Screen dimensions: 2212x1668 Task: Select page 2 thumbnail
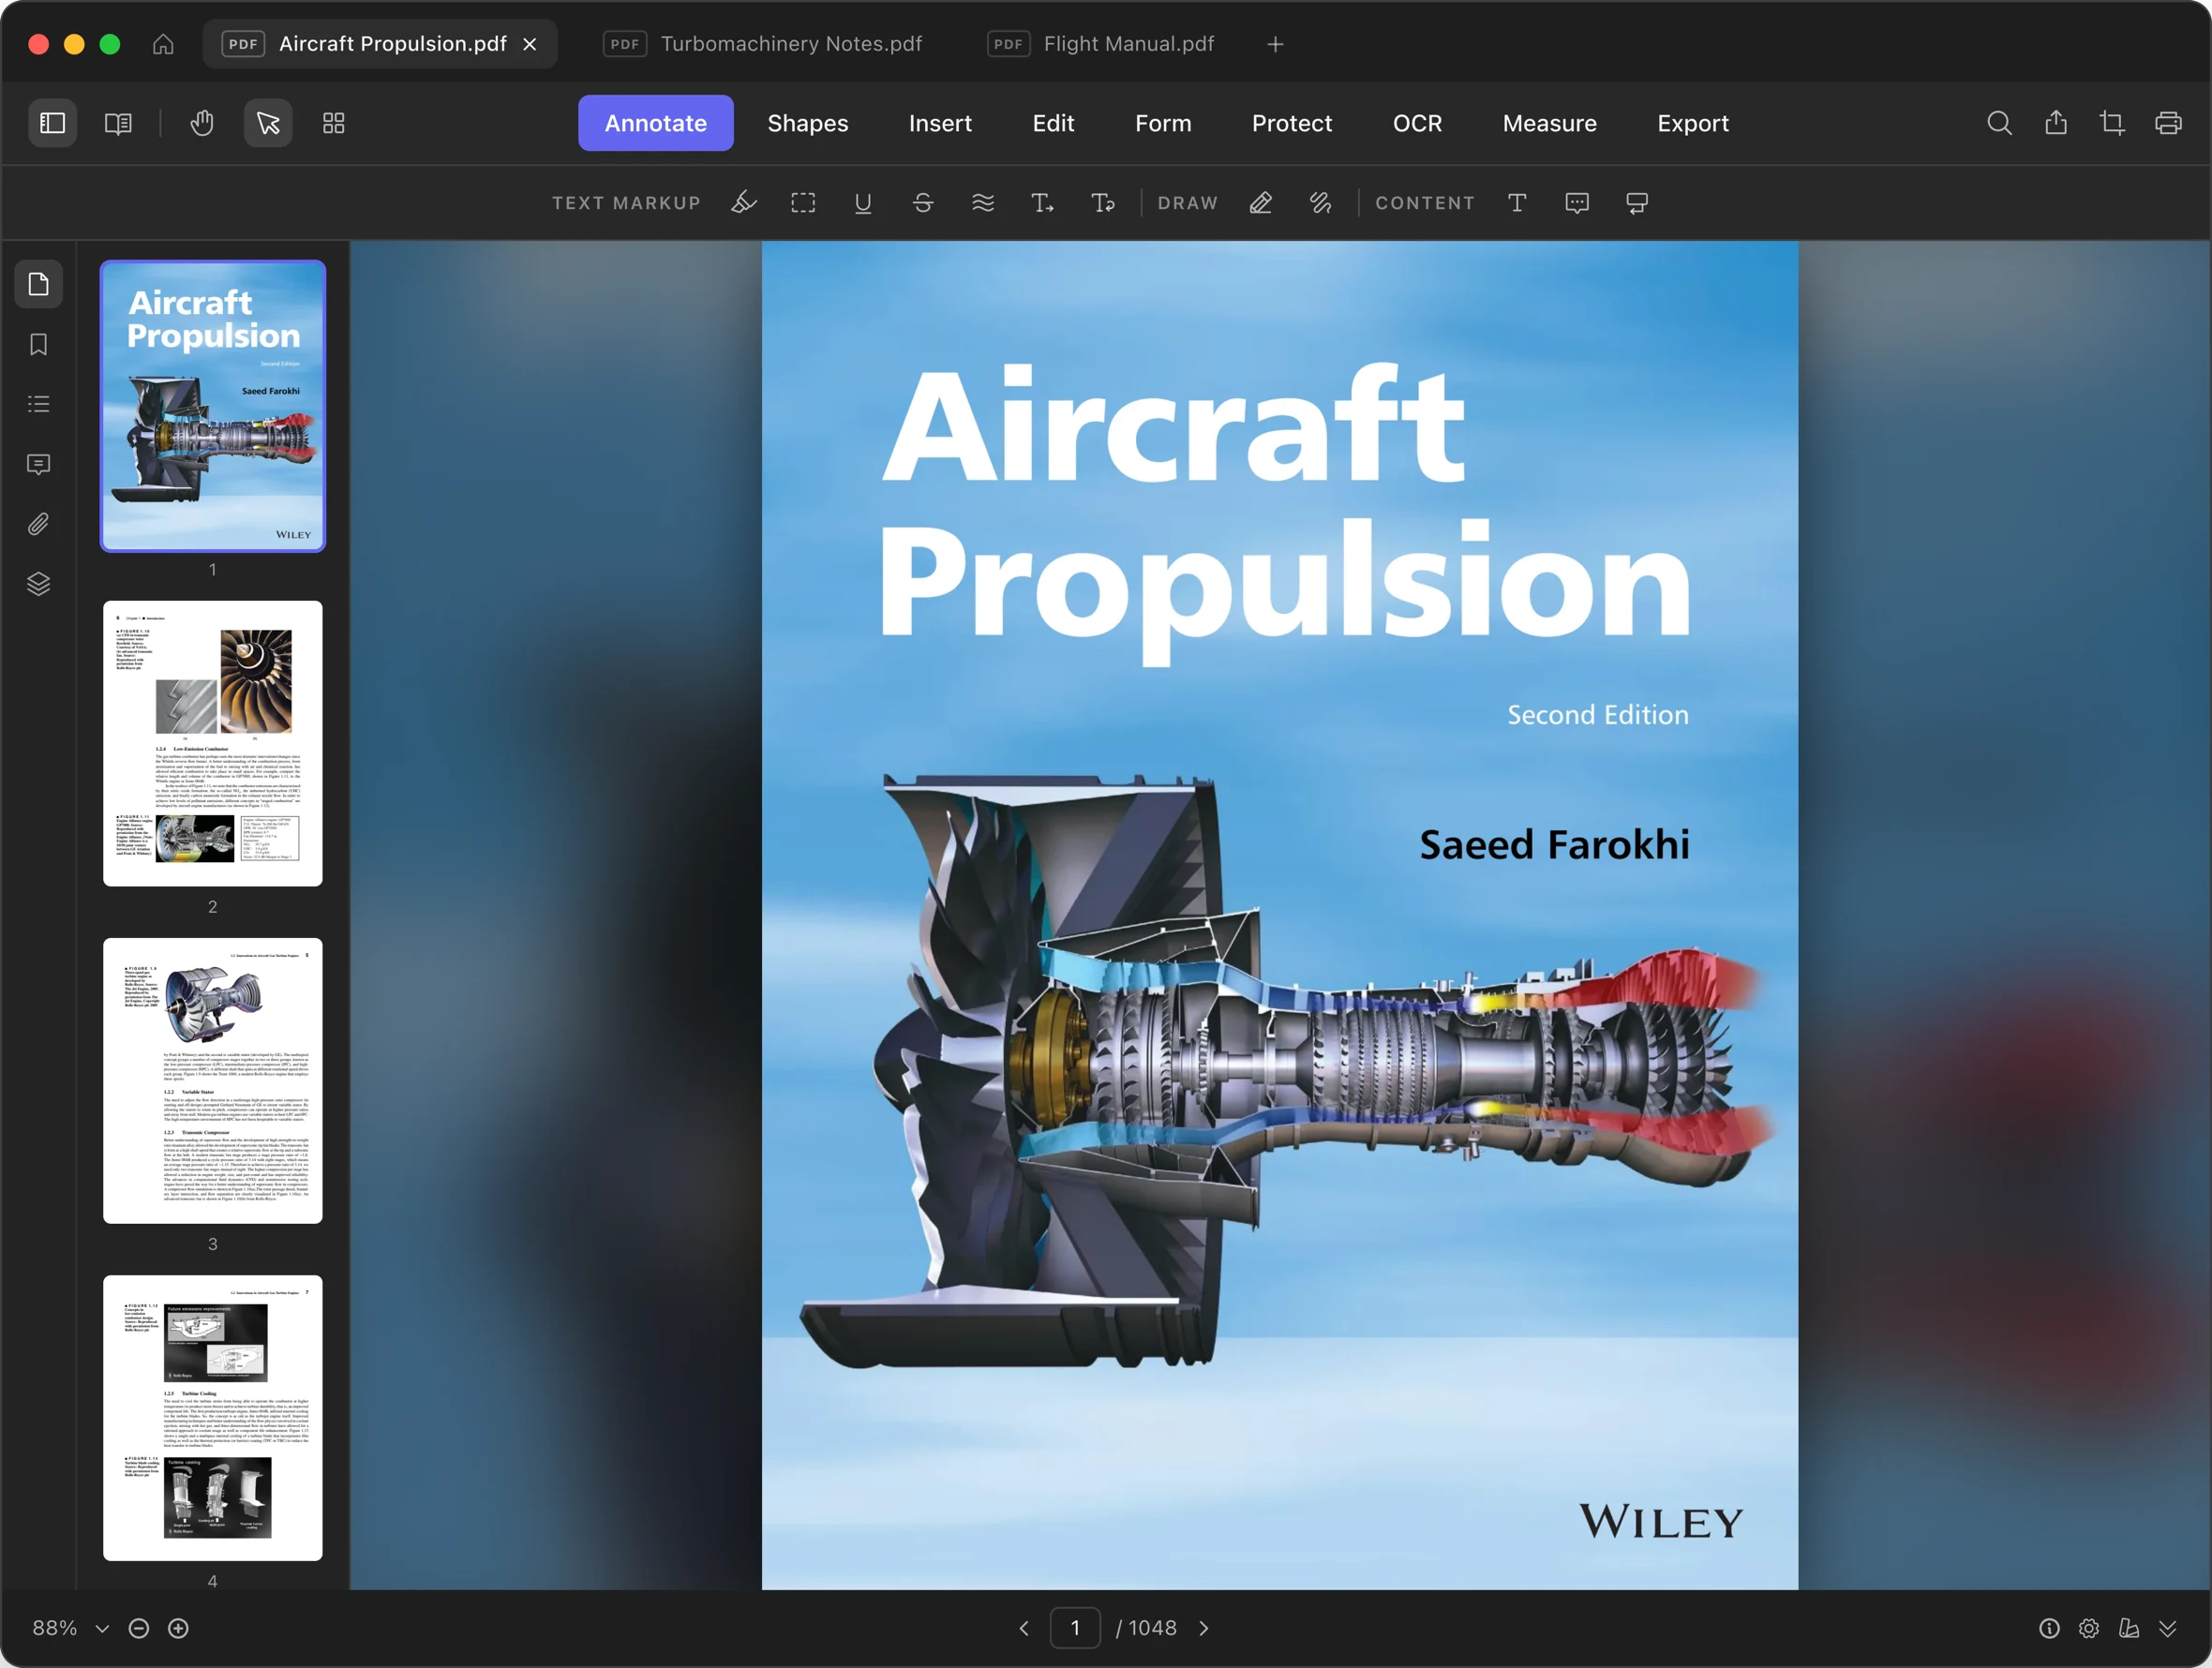(213, 743)
